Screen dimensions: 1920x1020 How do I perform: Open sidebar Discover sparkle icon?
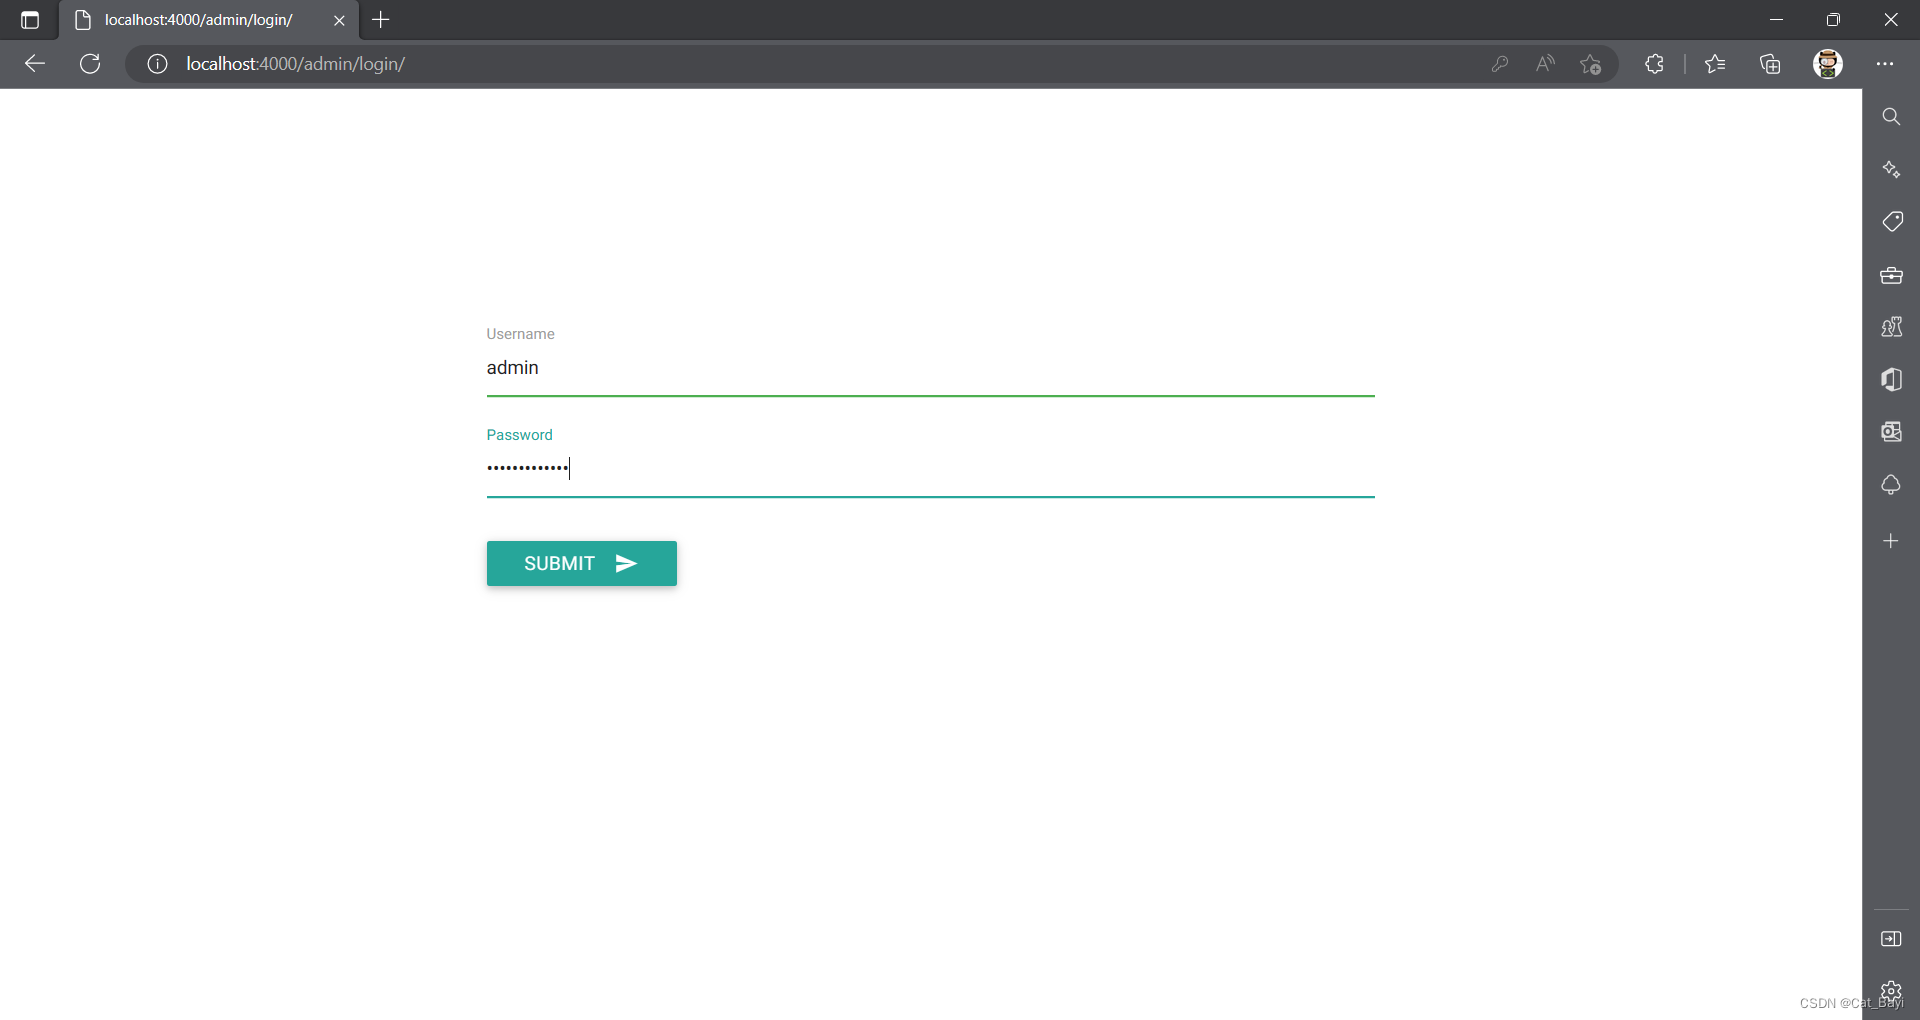pos(1891,169)
